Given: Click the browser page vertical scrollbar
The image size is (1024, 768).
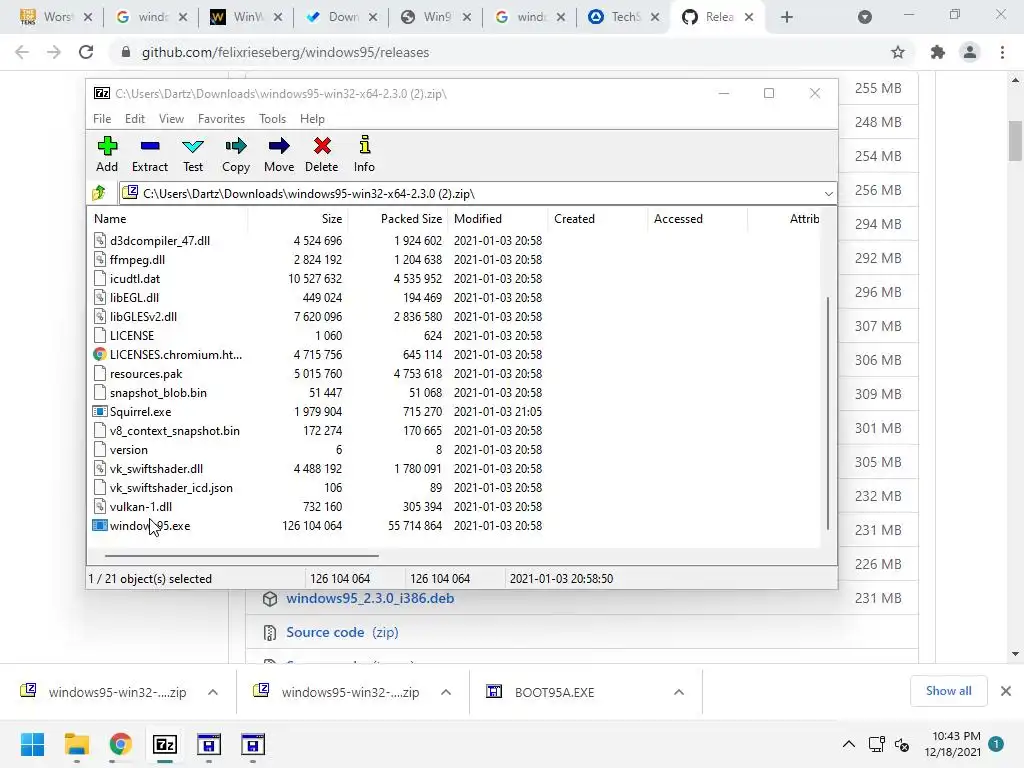Looking at the screenshot, I should [x=1014, y=140].
